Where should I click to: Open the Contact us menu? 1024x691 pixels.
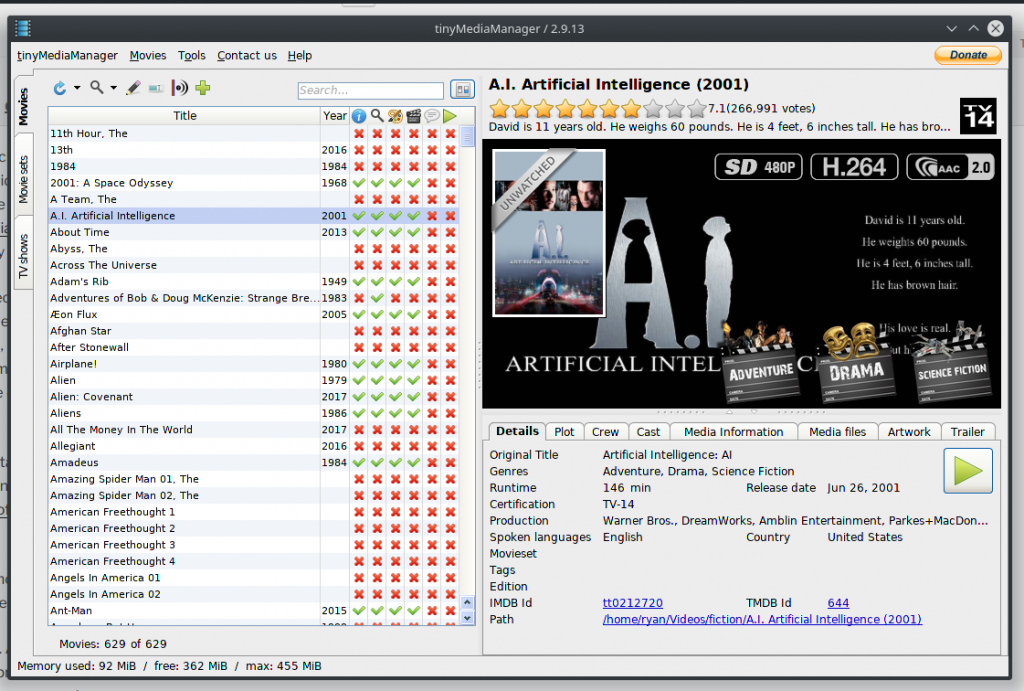(x=247, y=56)
